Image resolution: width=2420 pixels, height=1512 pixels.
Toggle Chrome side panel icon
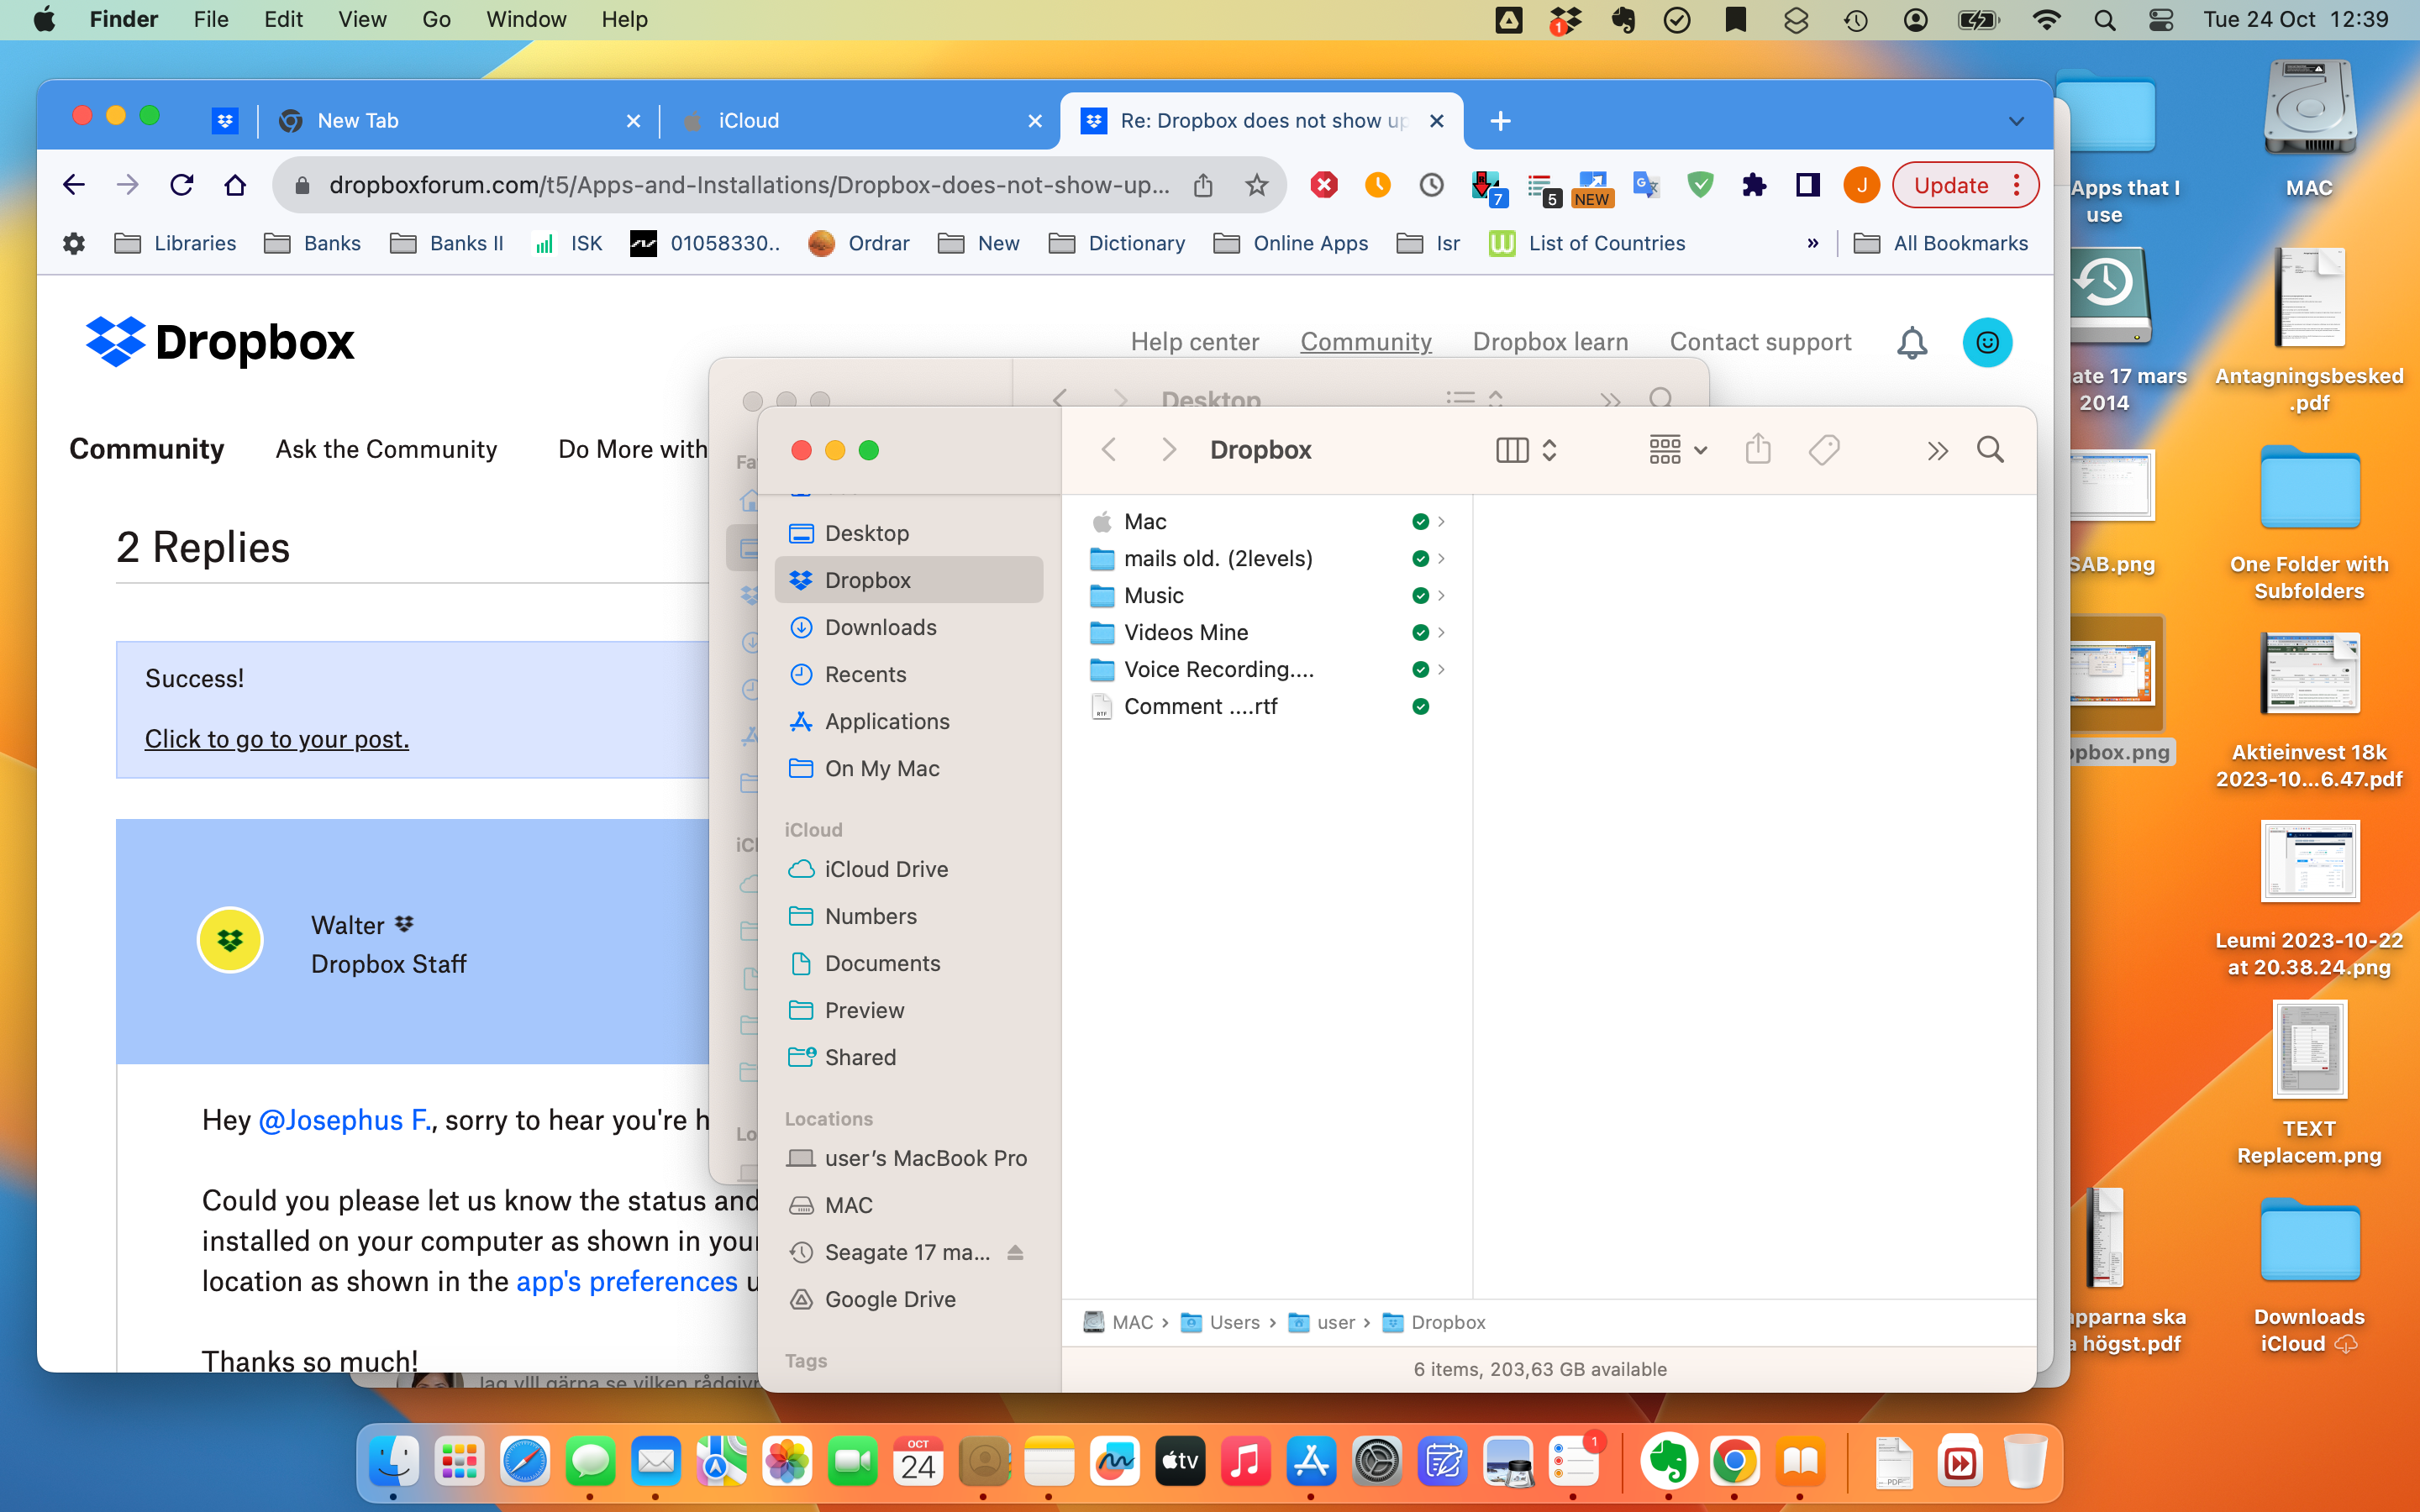[1807, 185]
